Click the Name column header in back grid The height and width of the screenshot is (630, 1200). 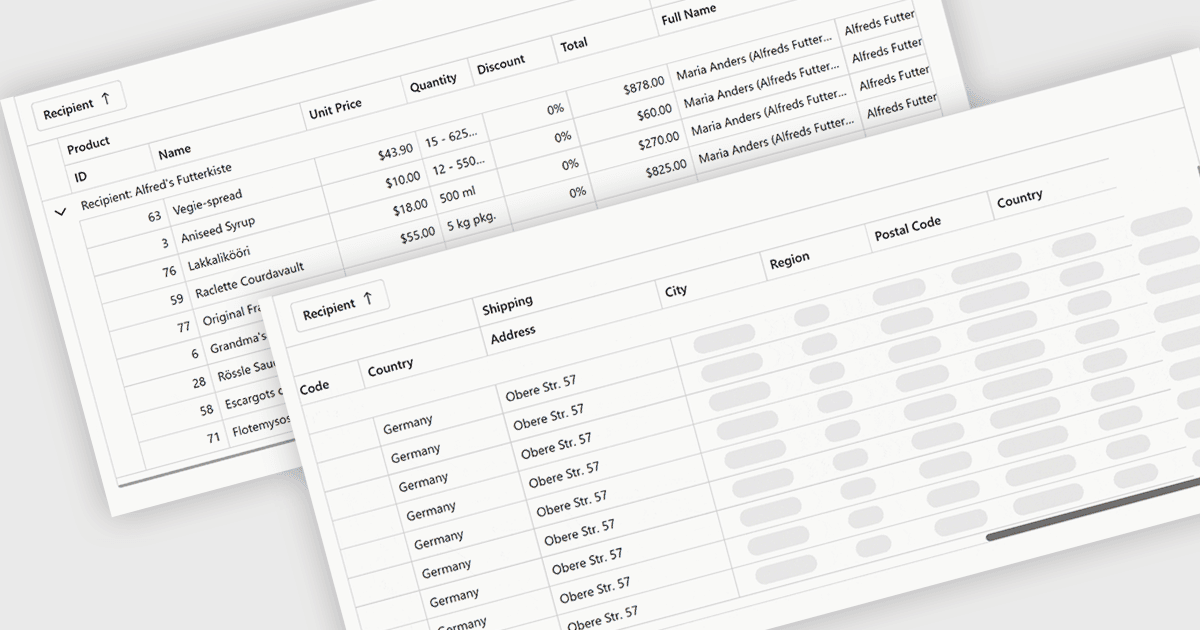point(174,152)
